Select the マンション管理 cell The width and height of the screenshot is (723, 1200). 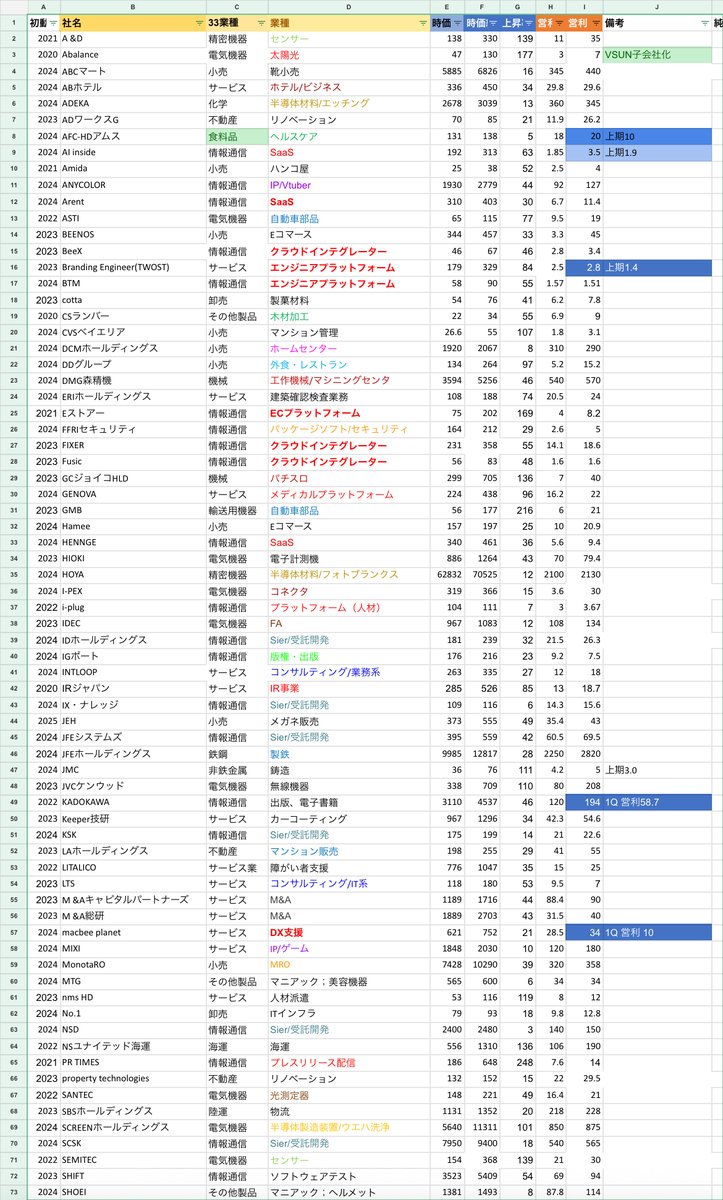349,331
